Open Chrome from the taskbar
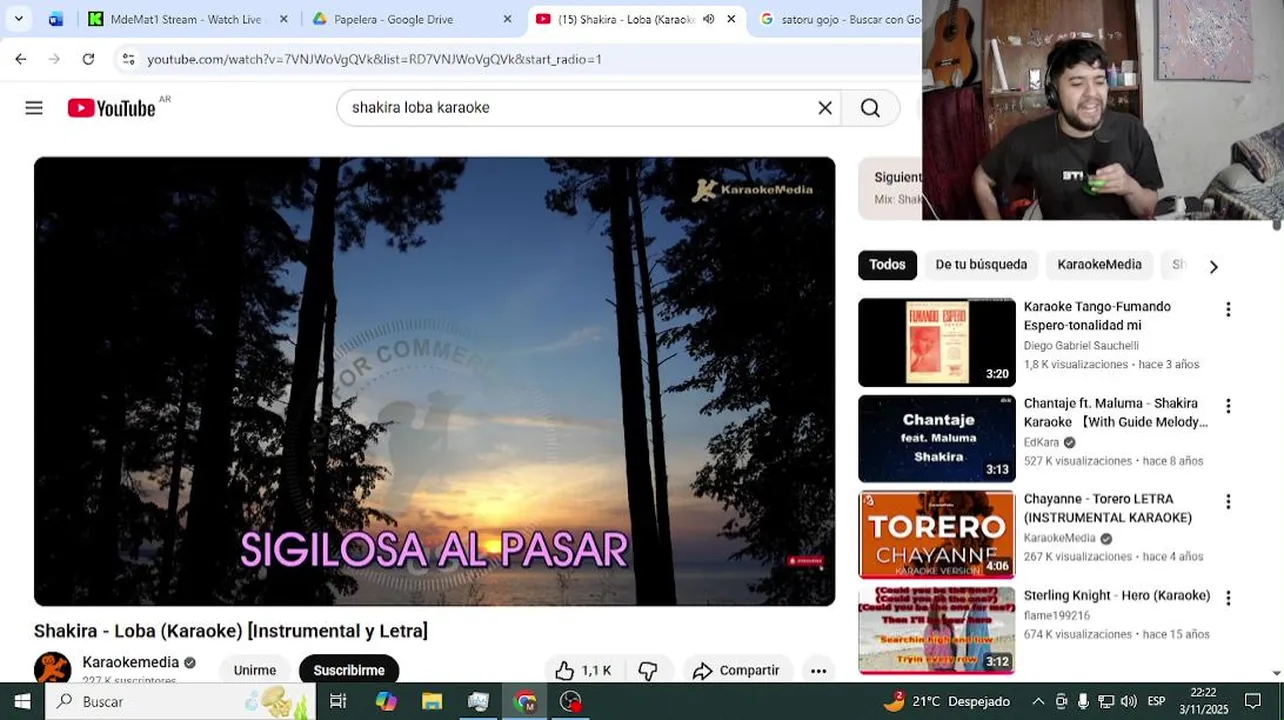Screen dimensions: 1284x720 (x=525, y=701)
